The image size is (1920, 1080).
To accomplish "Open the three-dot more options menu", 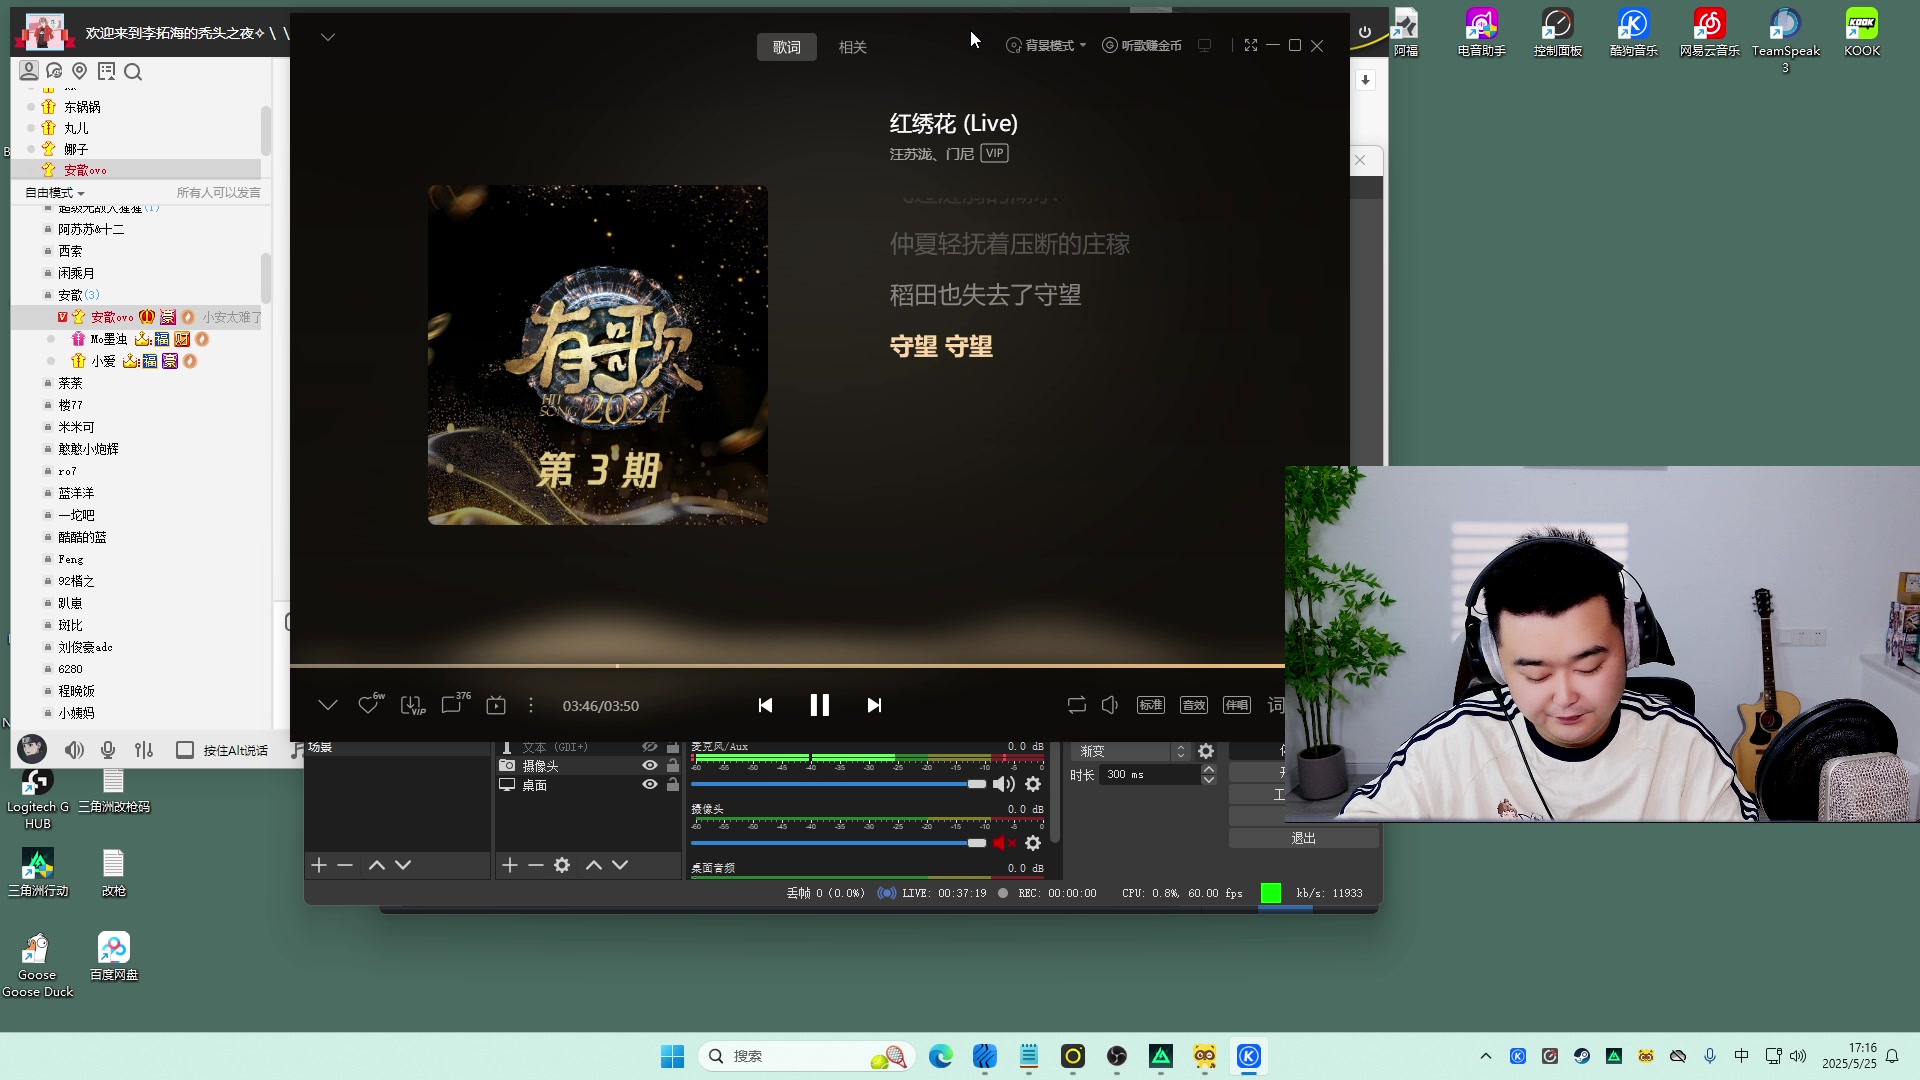I will pos(531,705).
